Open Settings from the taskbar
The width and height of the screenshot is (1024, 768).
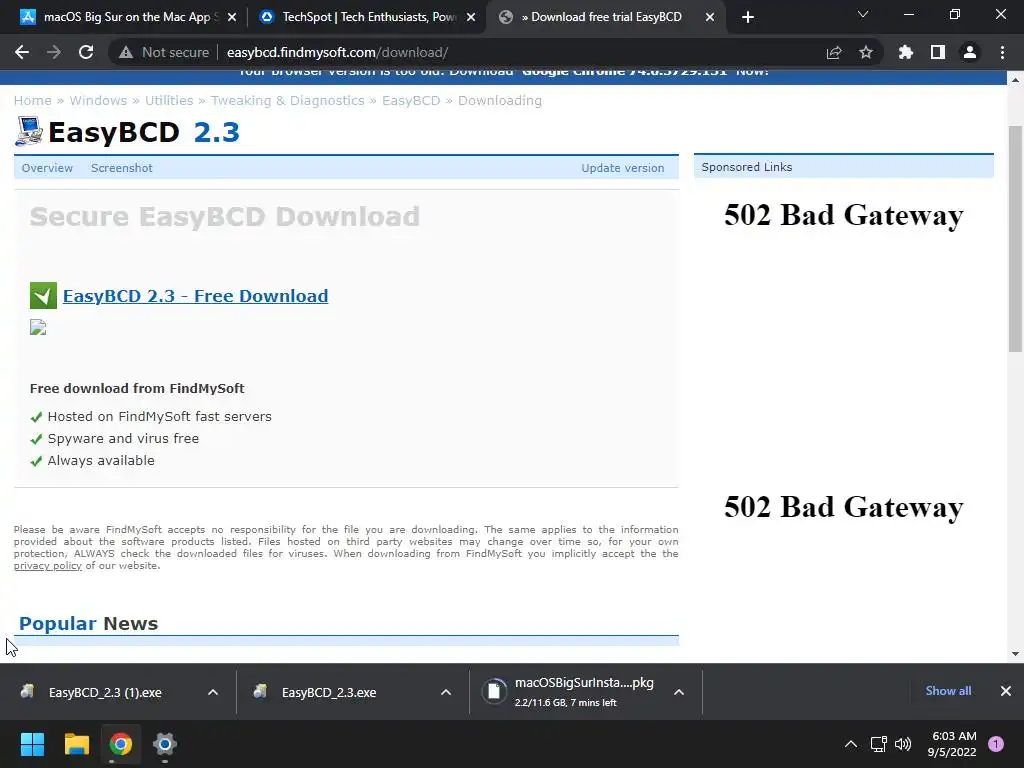tap(165, 744)
